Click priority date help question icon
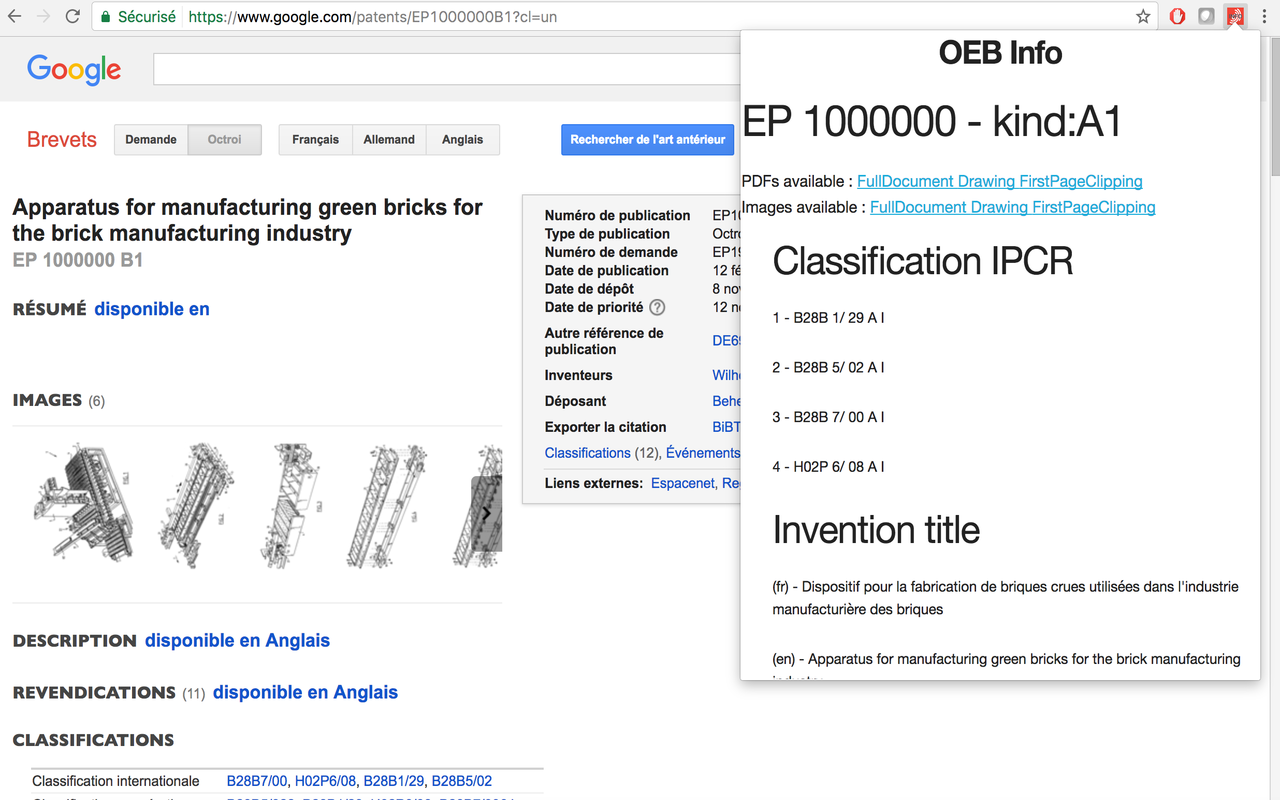The width and height of the screenshot is (1280, 800). [x=657, y=308]
